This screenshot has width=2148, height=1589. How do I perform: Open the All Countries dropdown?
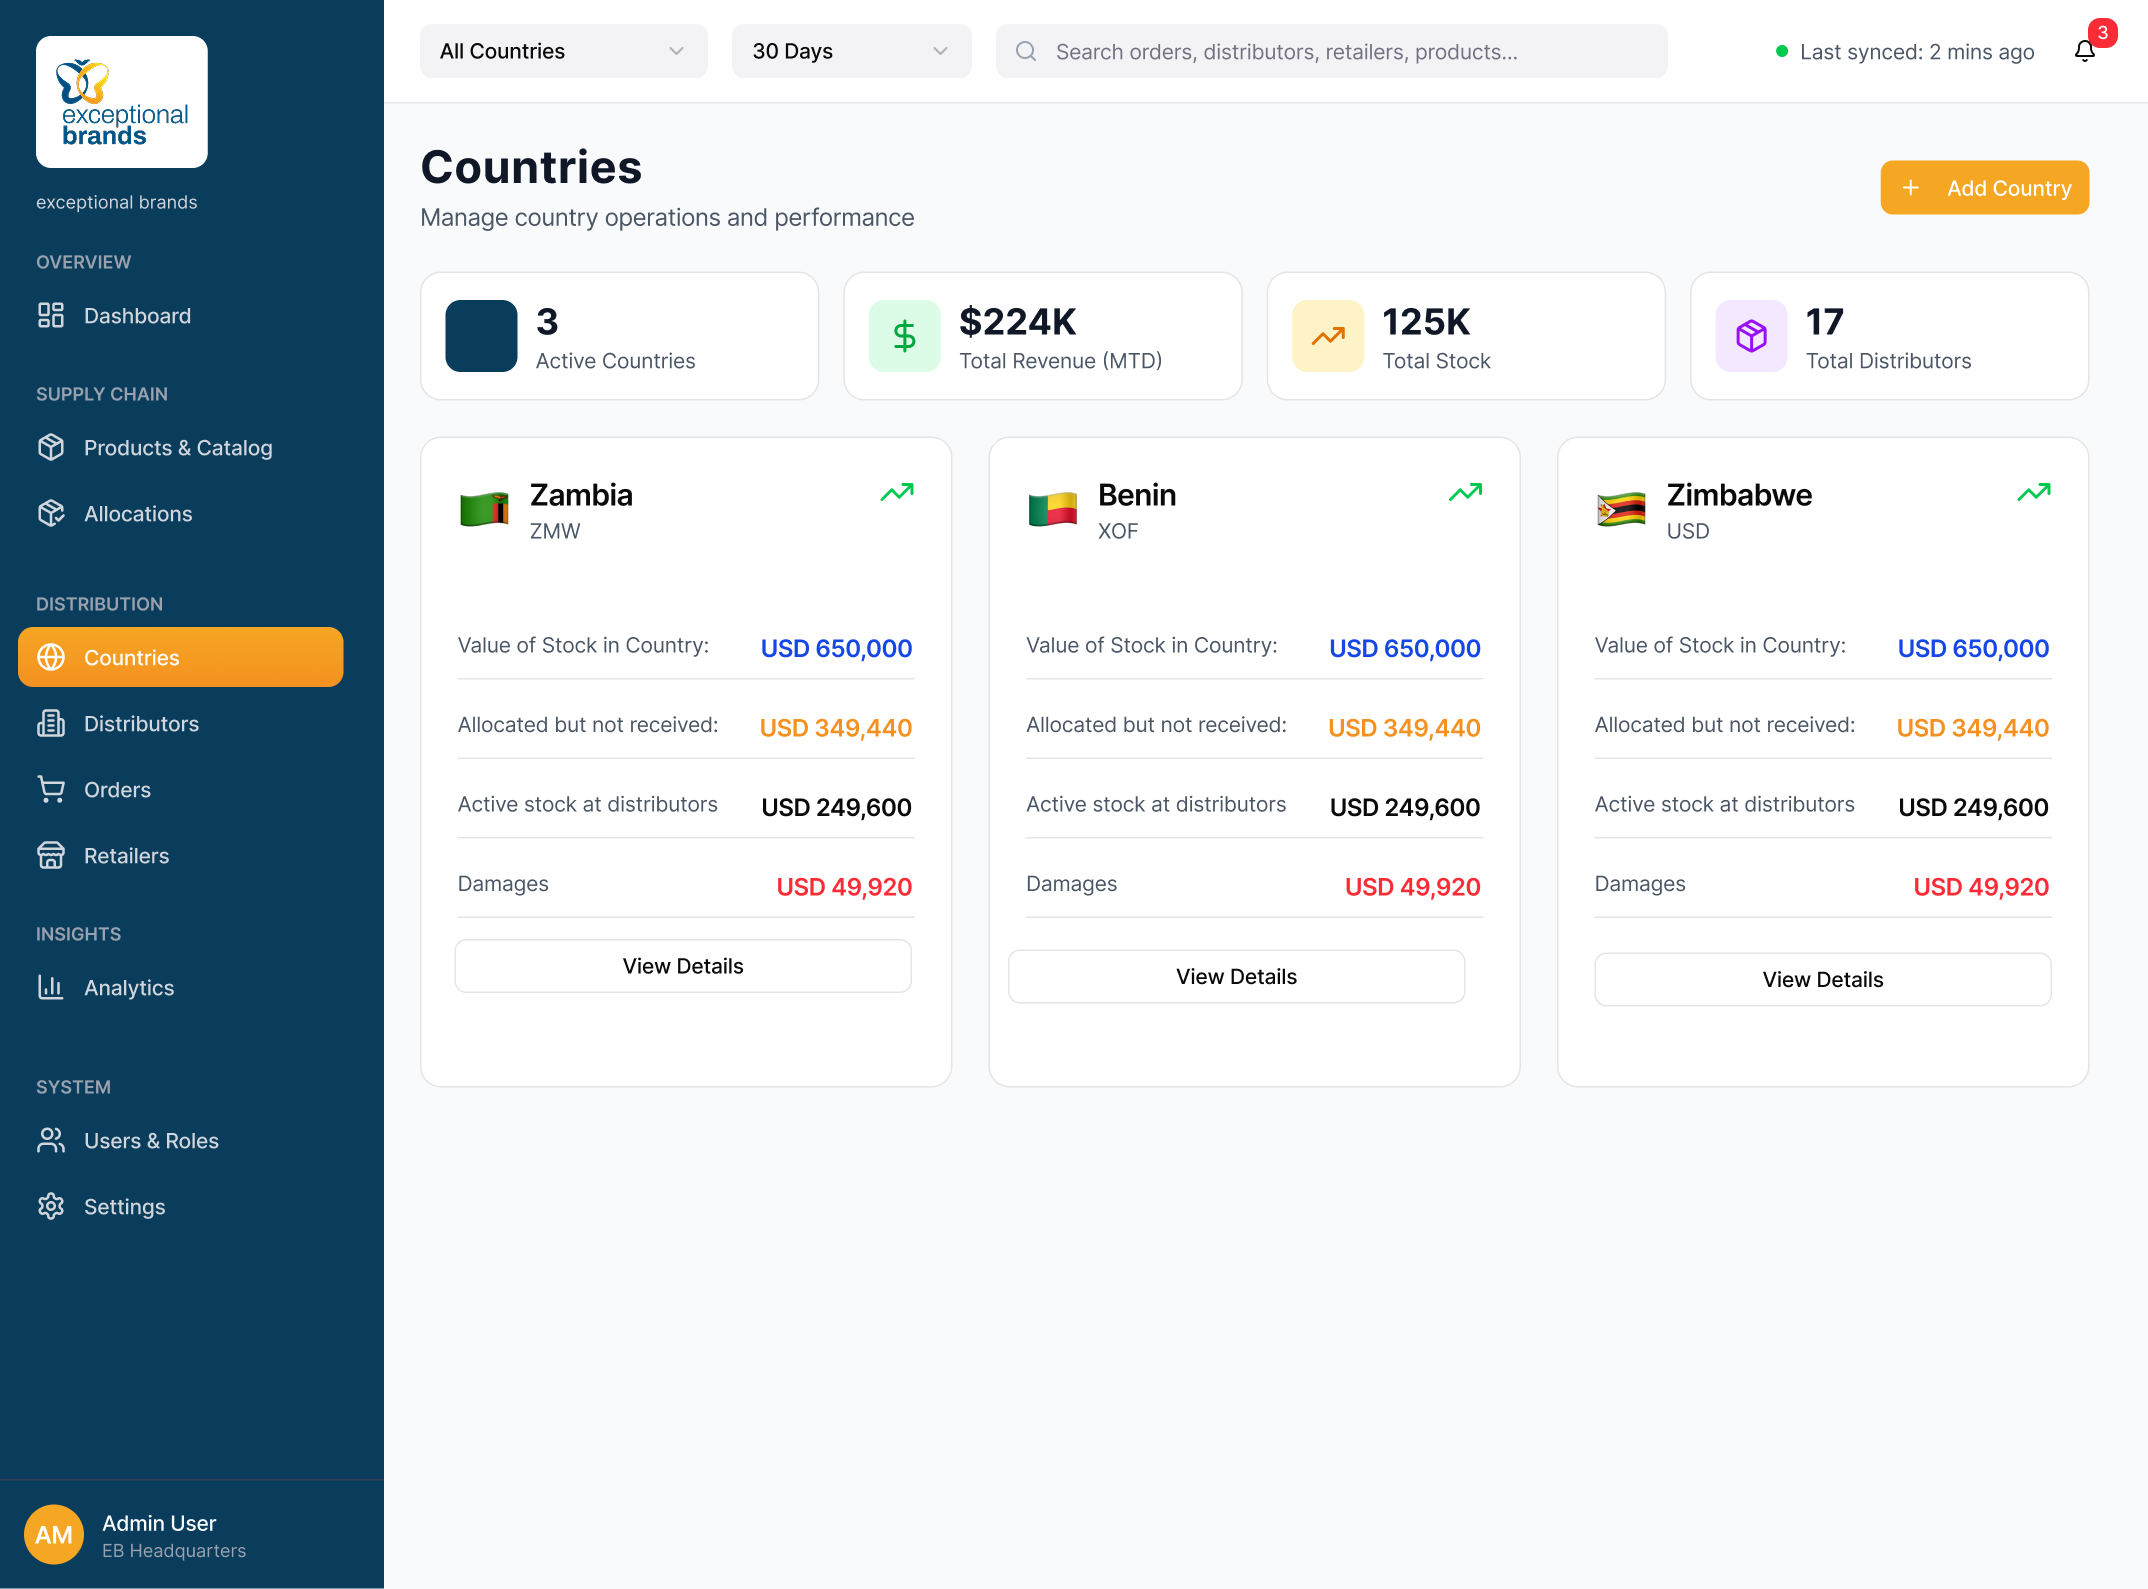(564, 51)
